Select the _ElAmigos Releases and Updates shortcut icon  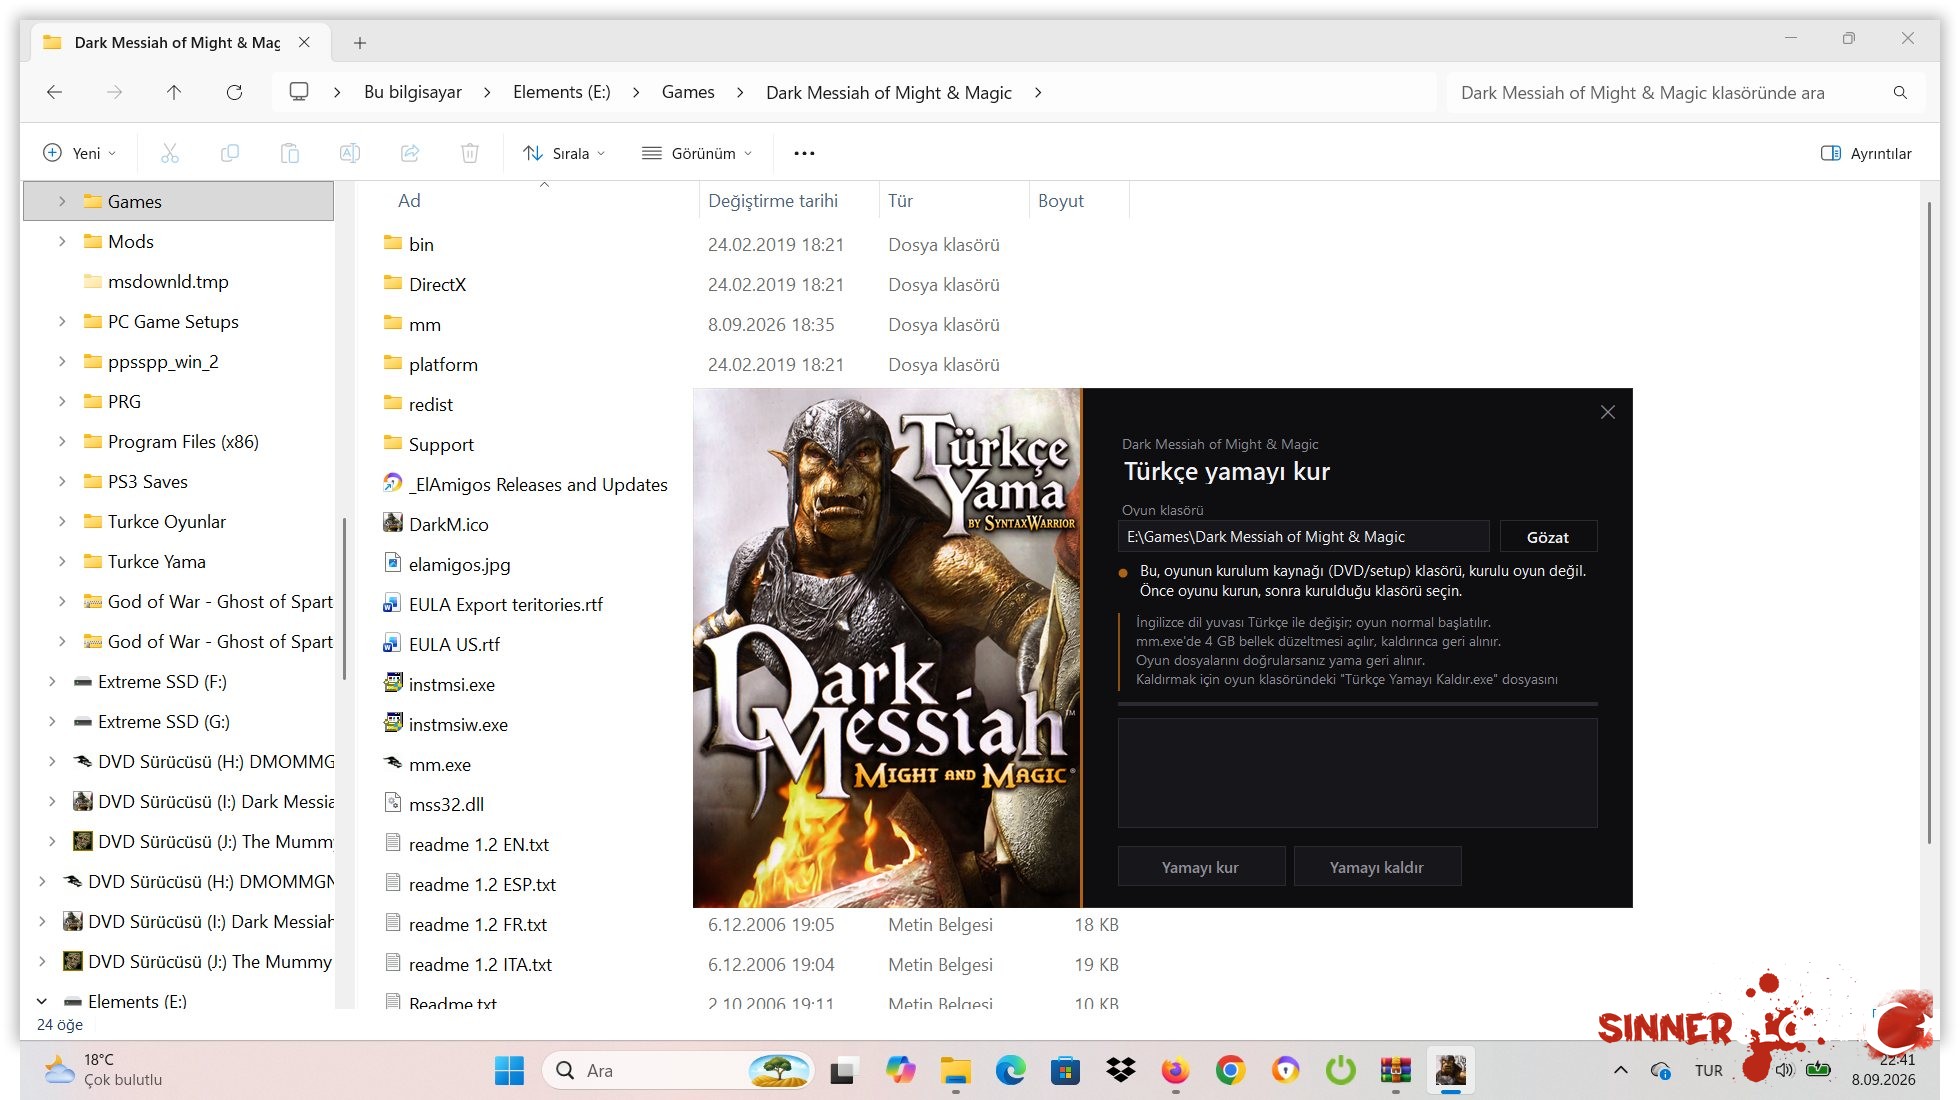393,484
